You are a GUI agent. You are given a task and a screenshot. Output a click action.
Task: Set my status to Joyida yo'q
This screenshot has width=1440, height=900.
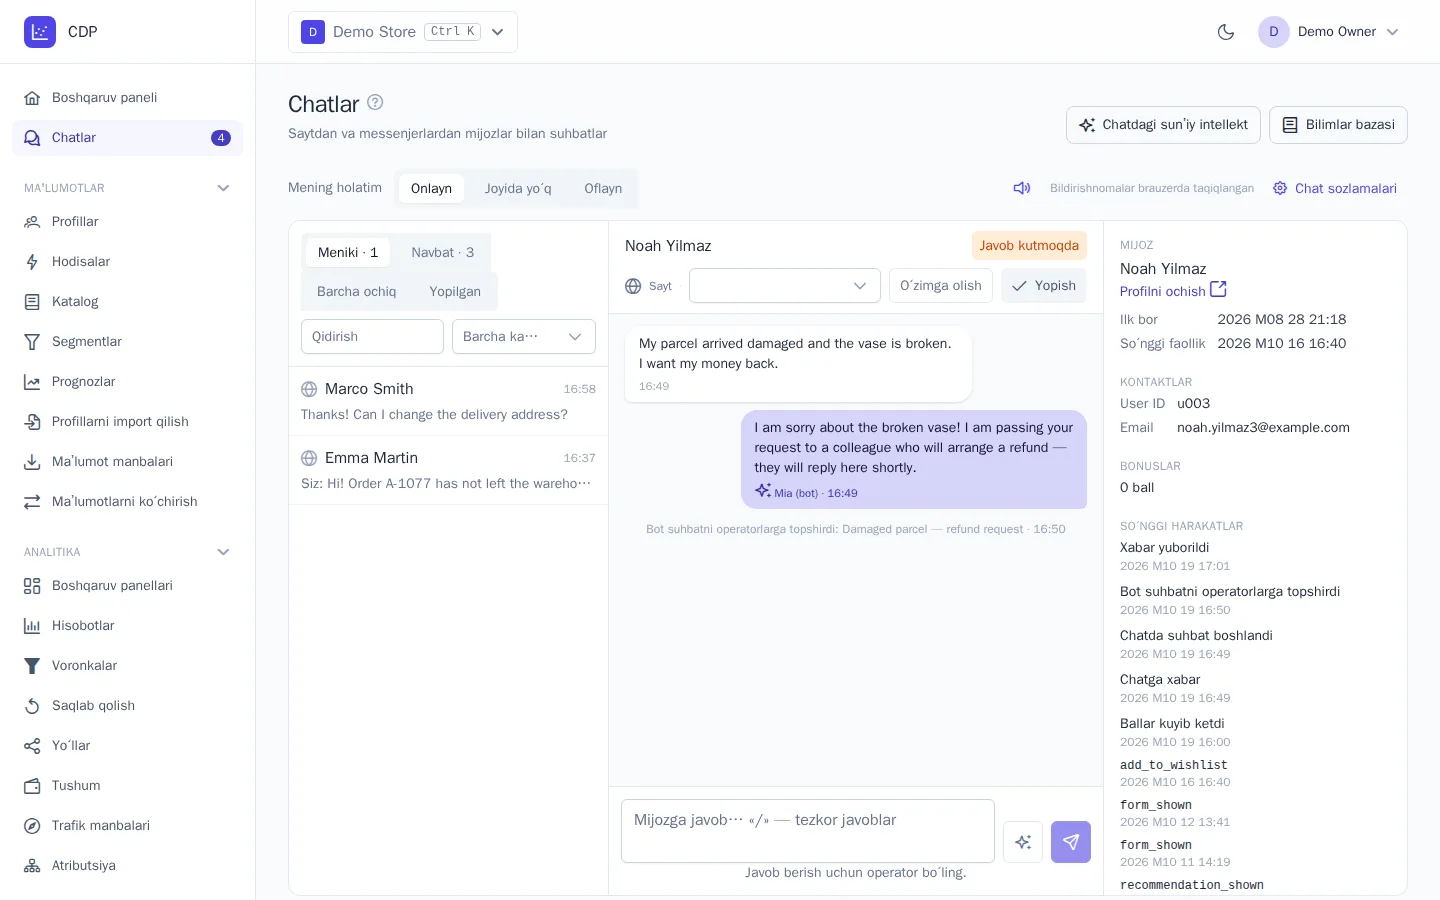coord(518,188)
